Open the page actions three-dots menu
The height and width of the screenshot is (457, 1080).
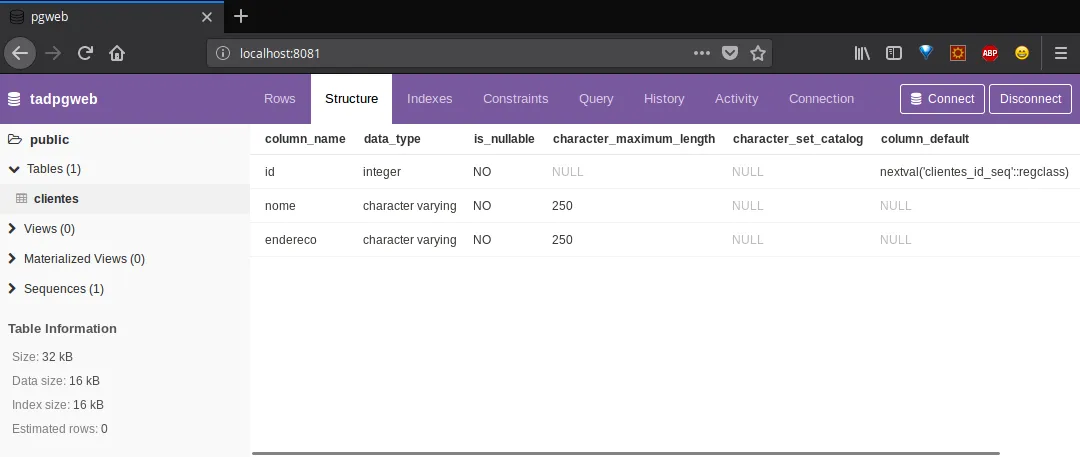702,53
